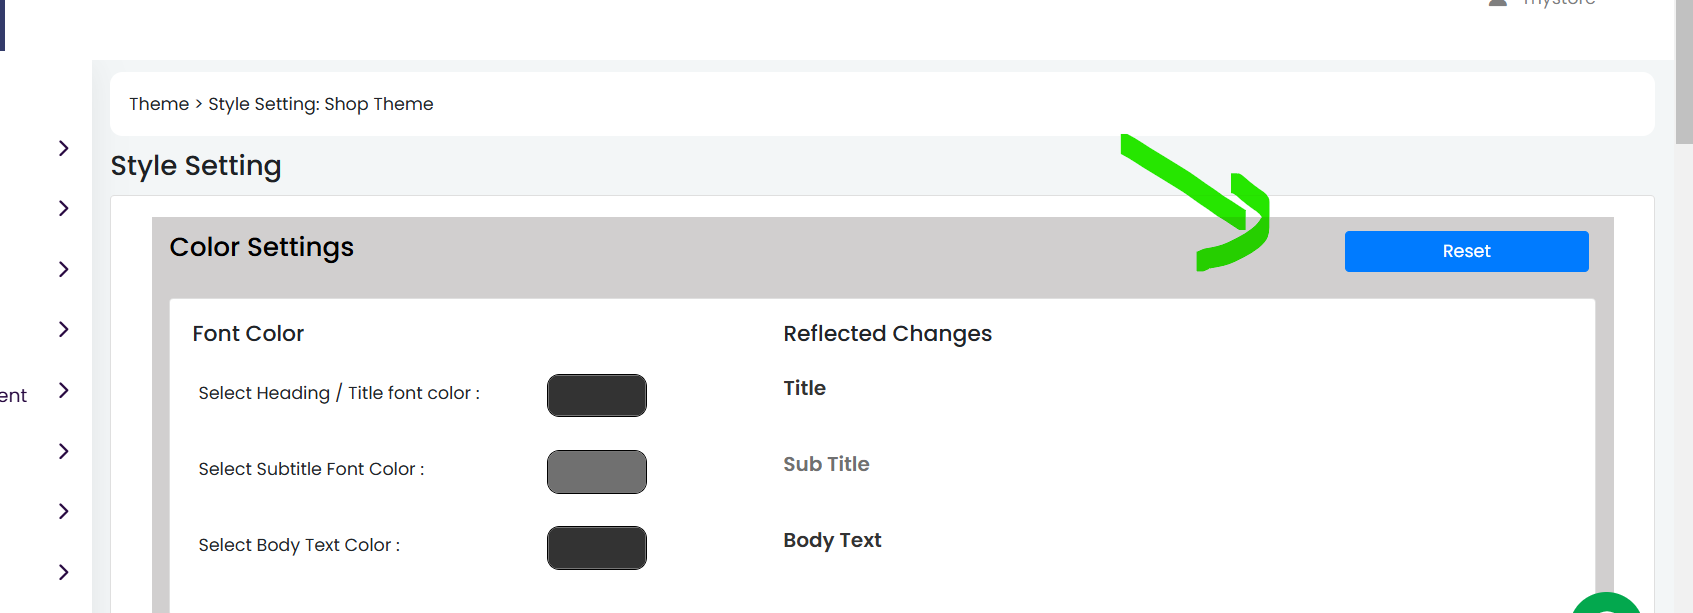Expand the topmost sidebar chevron
The width and height of the screenshot is (1693, 613).
click(64, 148)
